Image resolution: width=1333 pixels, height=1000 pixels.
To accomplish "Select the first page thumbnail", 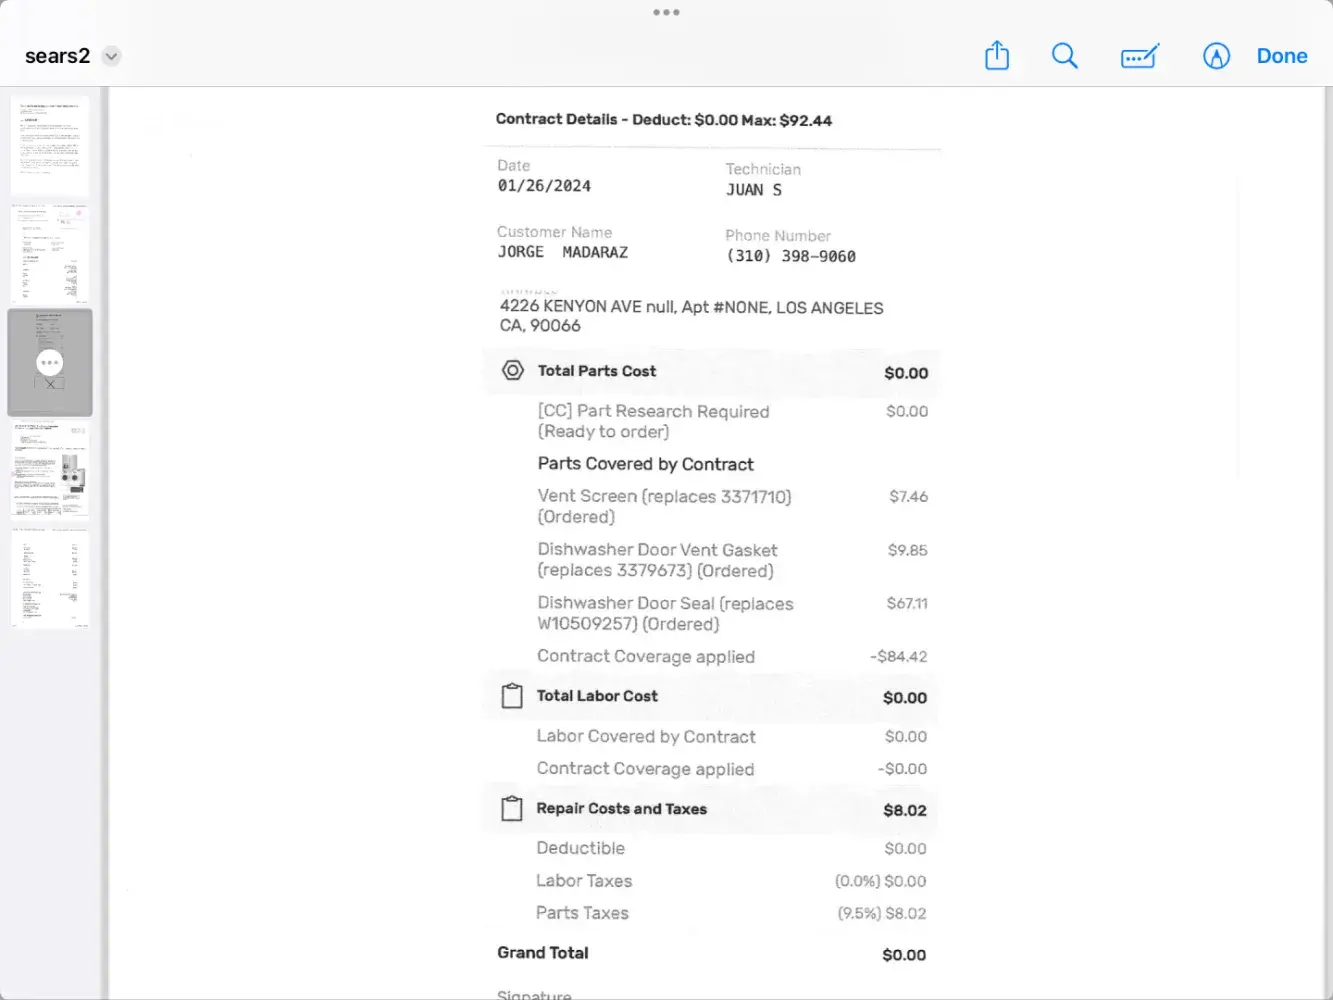I will pyautogui.click(x=50, y=146).
